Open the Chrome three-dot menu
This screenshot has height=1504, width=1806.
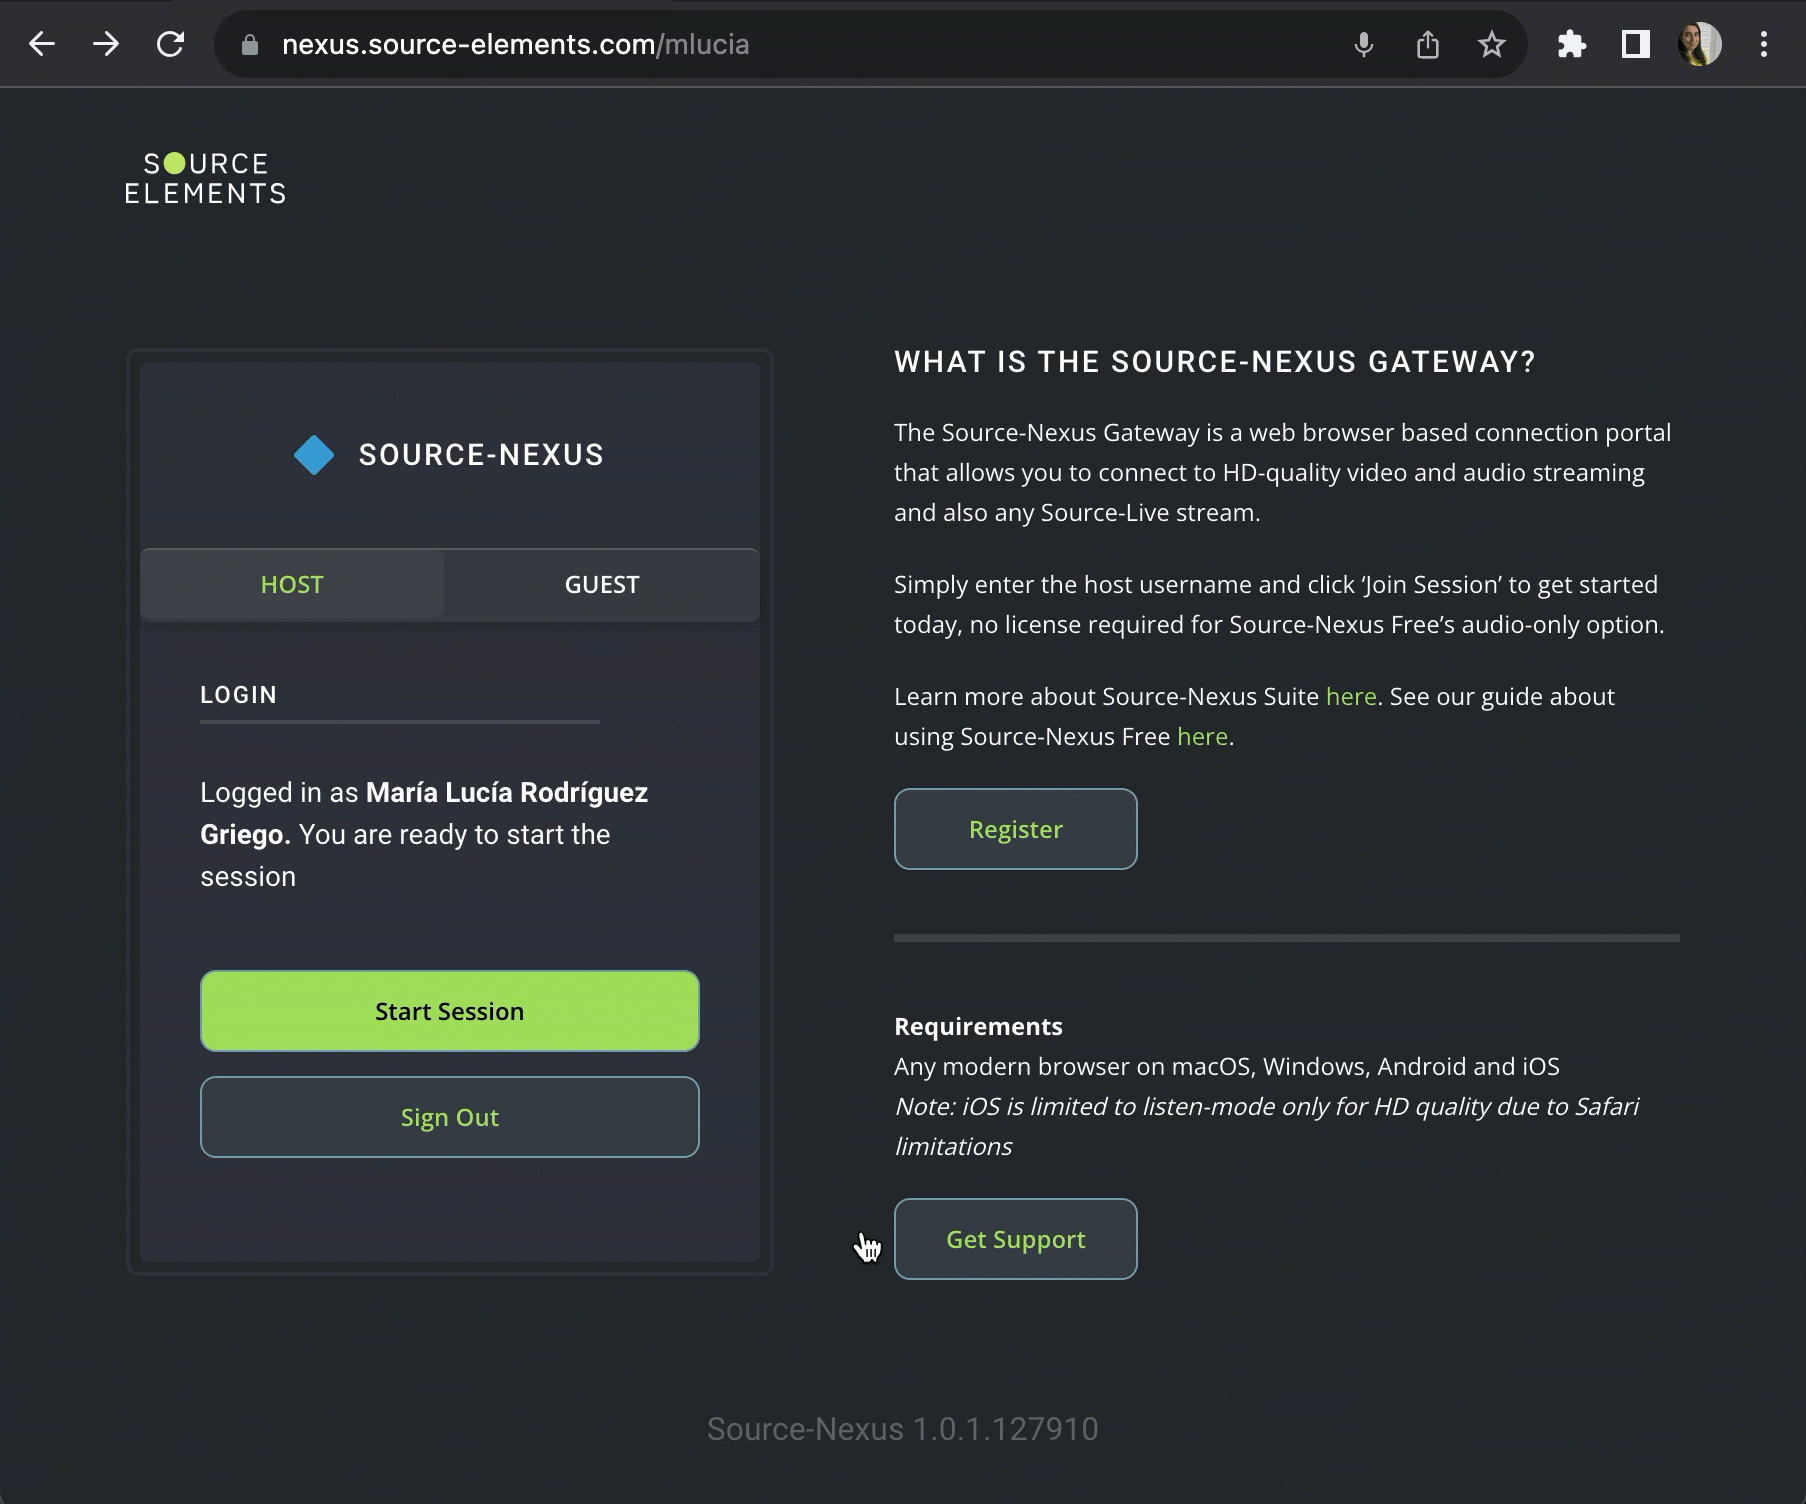click(1763, 45)
